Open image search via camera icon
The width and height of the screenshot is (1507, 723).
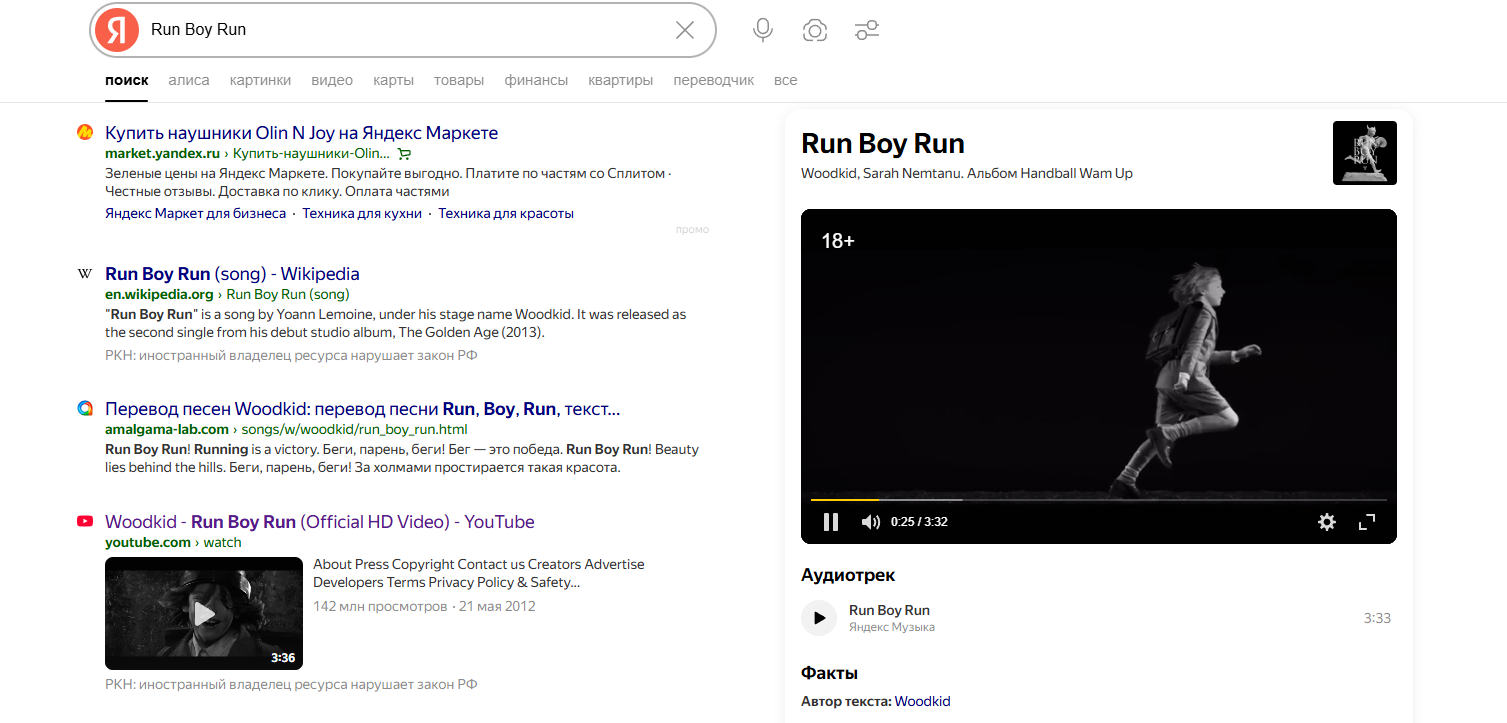pyautogui.click(x=815, y=30)
